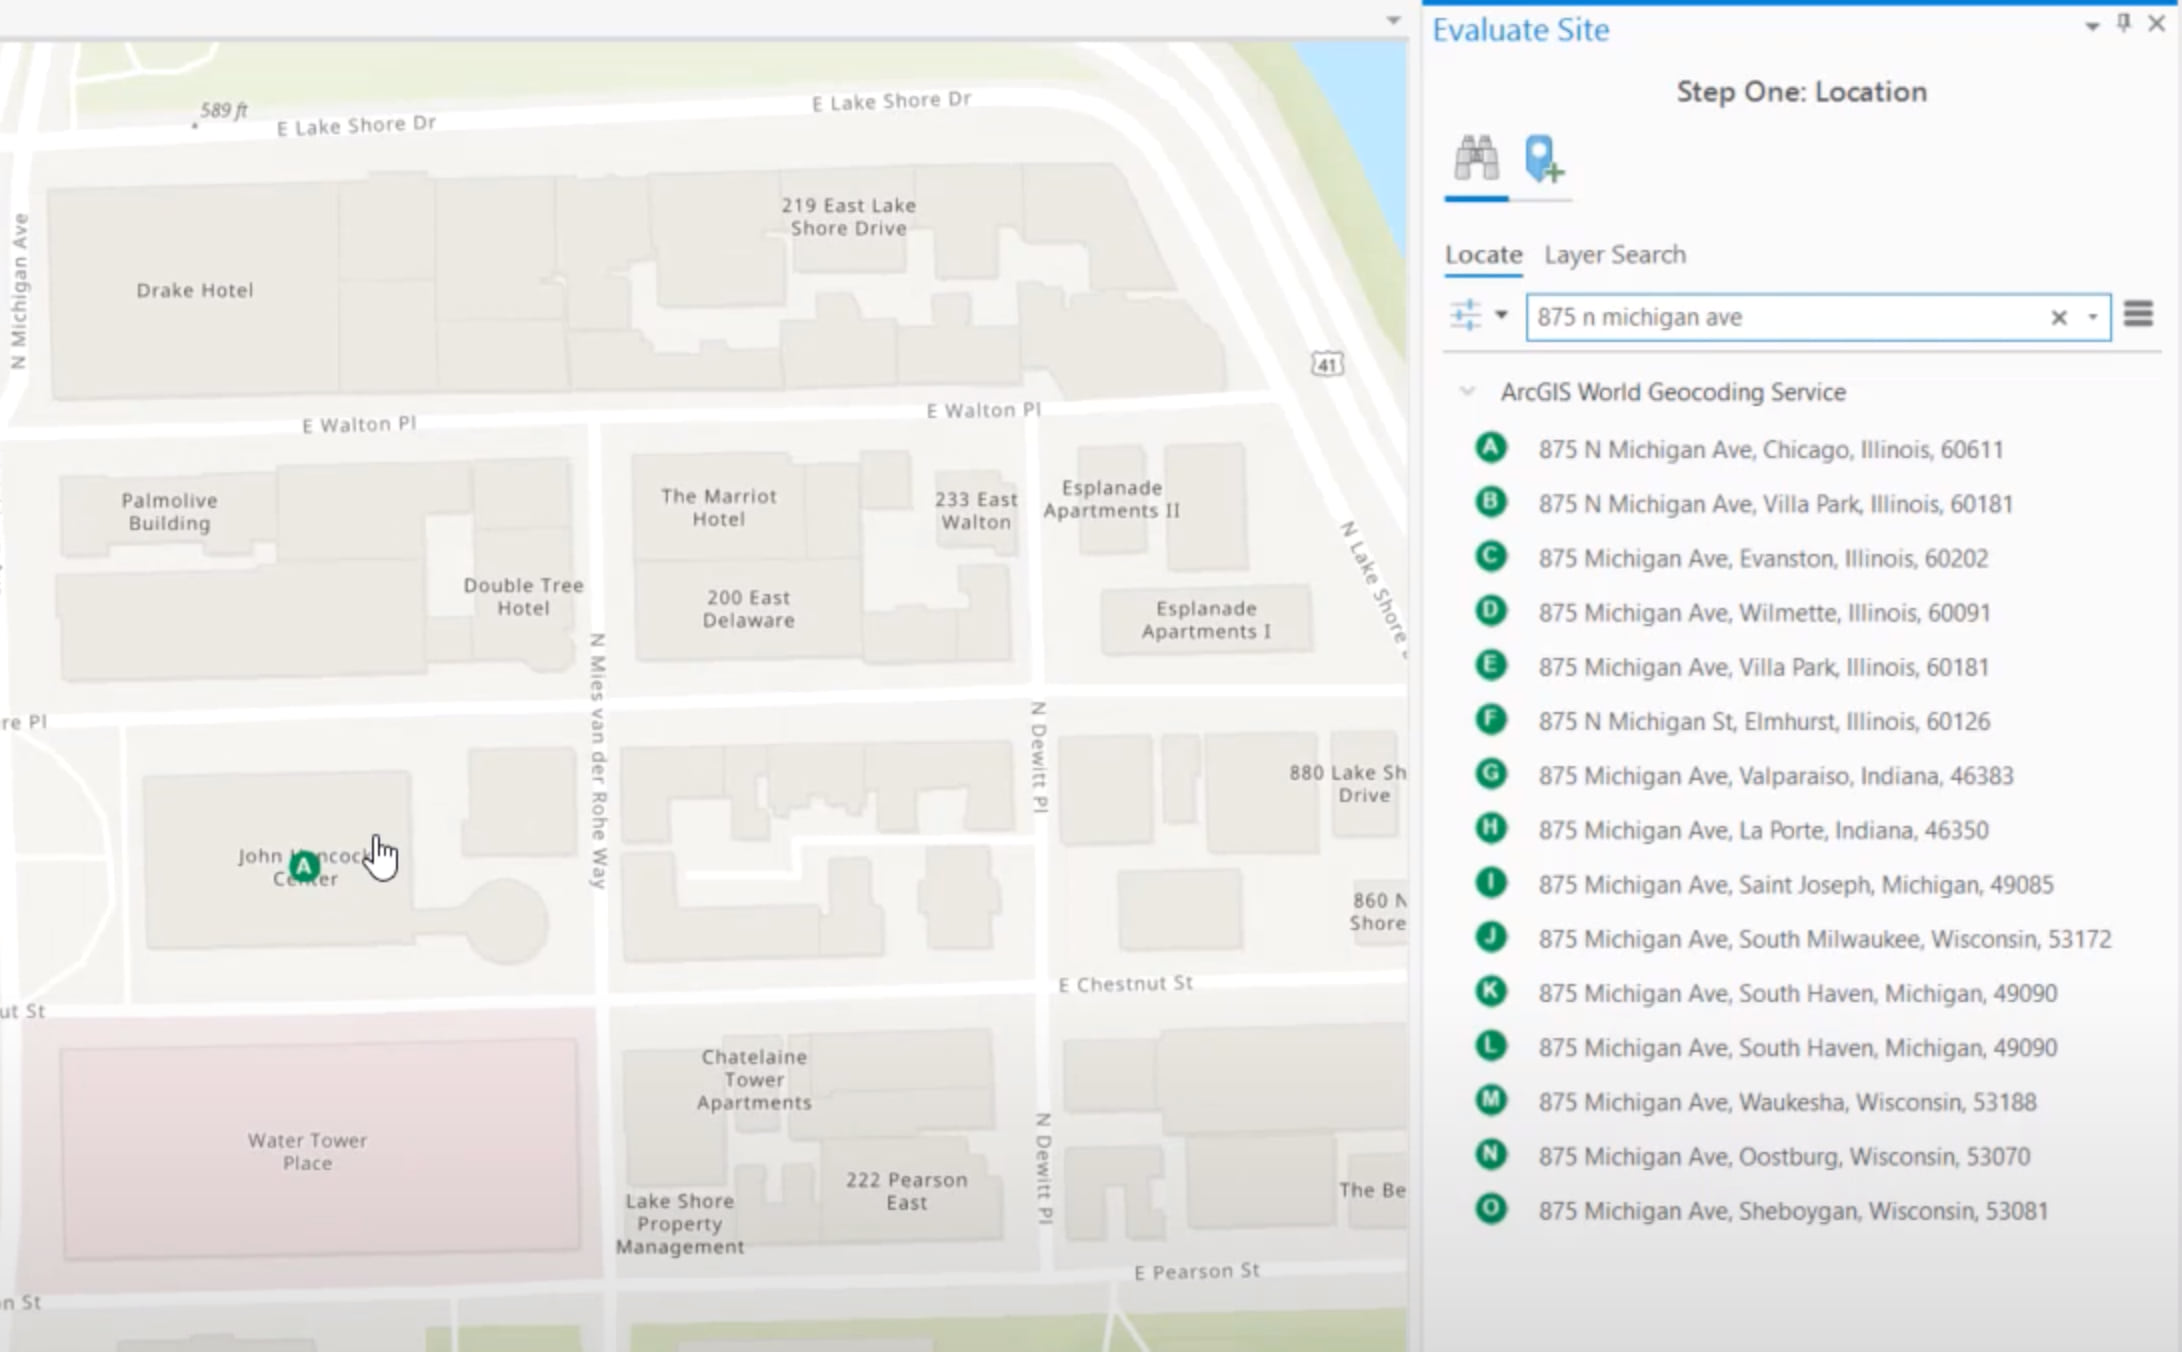Select the Locate tab
2182x1352 pixels.
(1483, 255)
